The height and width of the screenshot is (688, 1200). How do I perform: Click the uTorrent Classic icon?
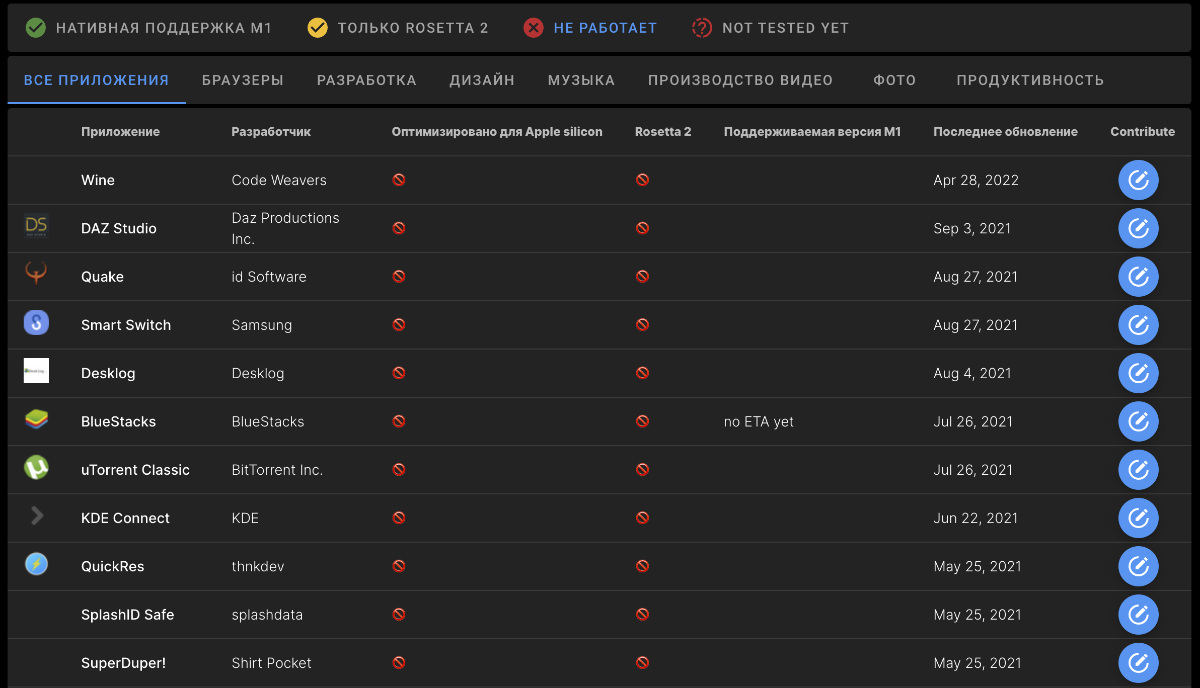tap(36, 468)
